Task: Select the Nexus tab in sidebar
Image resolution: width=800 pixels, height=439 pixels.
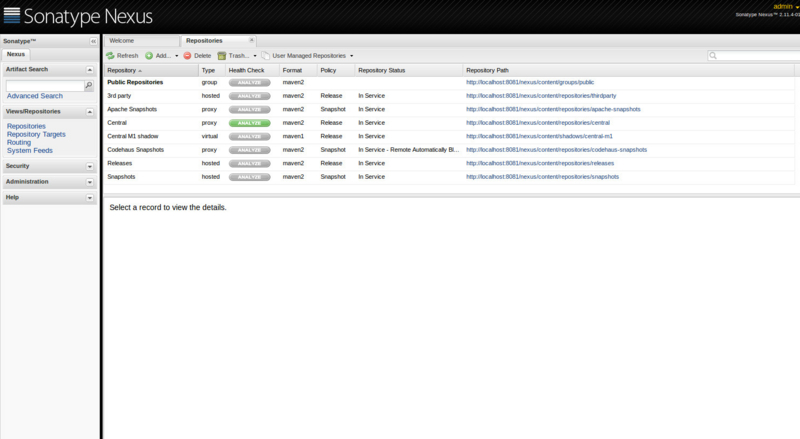Action: click(16, 54)
